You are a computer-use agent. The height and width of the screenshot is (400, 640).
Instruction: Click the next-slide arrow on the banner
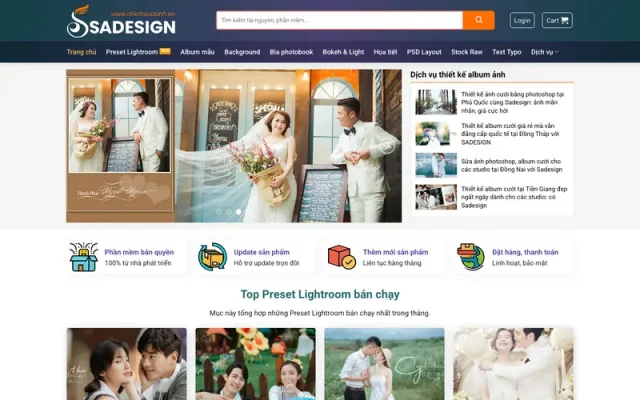pos(387,146)
